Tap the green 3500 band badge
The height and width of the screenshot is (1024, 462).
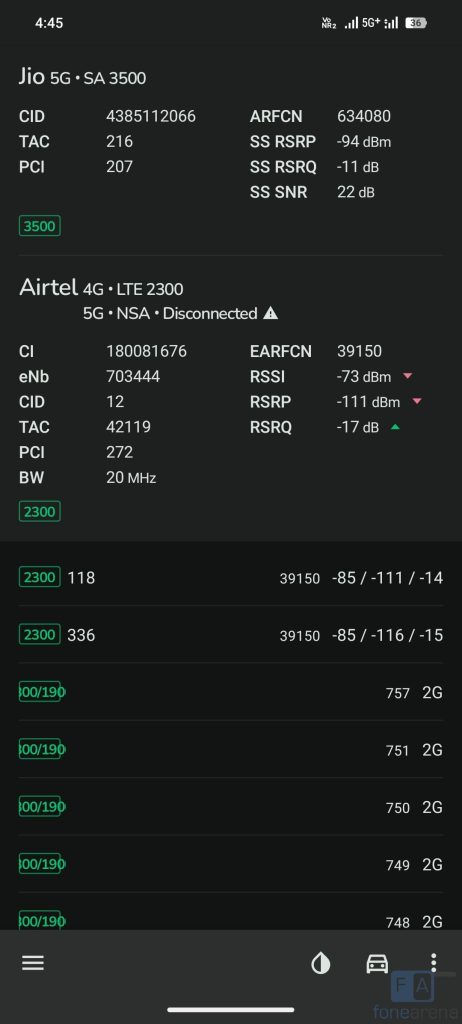tap(39, 227)
